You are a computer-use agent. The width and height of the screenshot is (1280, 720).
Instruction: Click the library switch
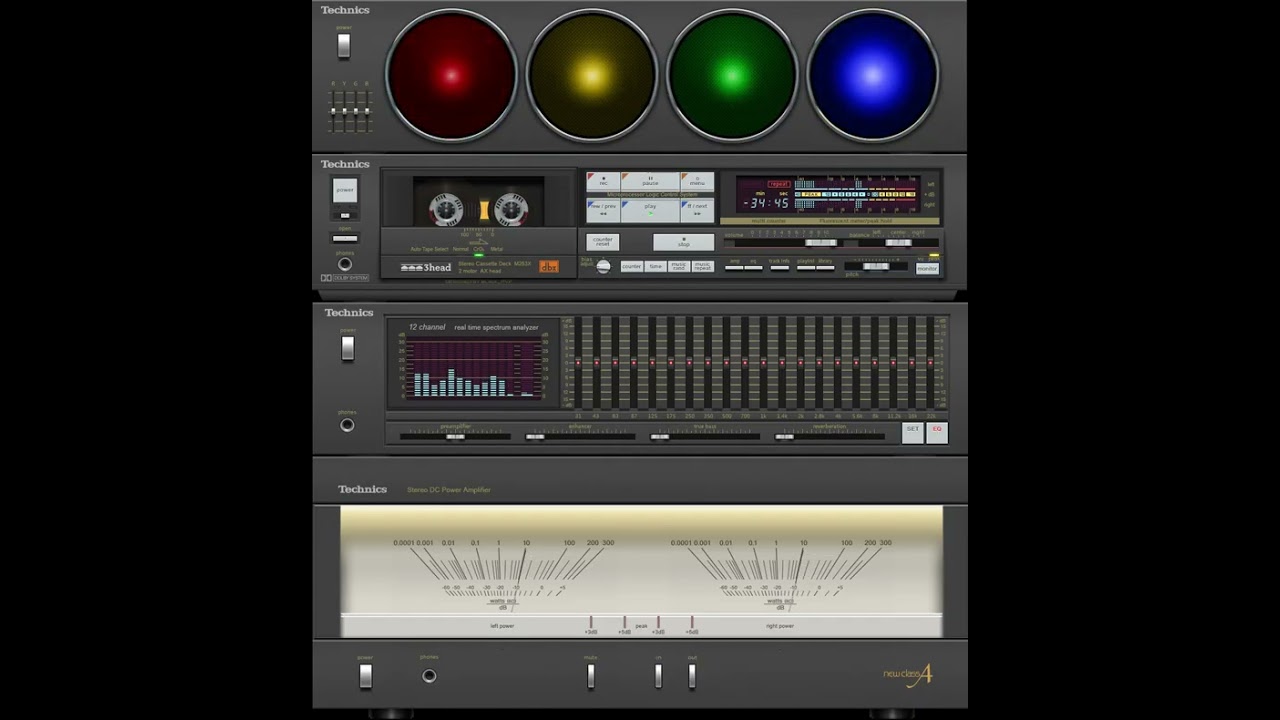pyautogui.click(x=825, y=267)
